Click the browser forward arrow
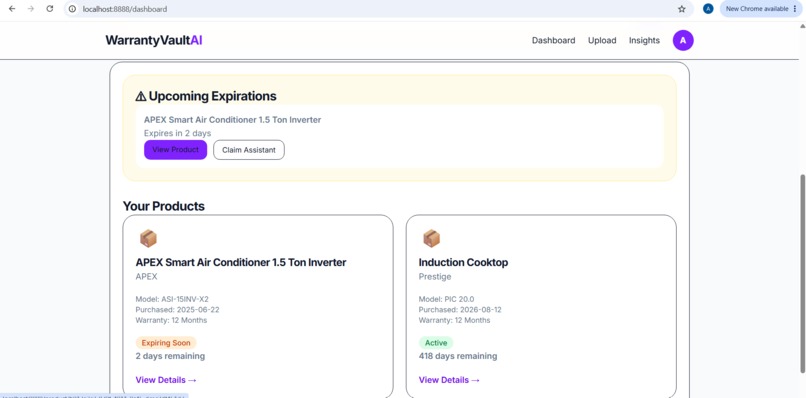Image resolution: width=806 pixels, height=398 pixels. tap(31, 9)
